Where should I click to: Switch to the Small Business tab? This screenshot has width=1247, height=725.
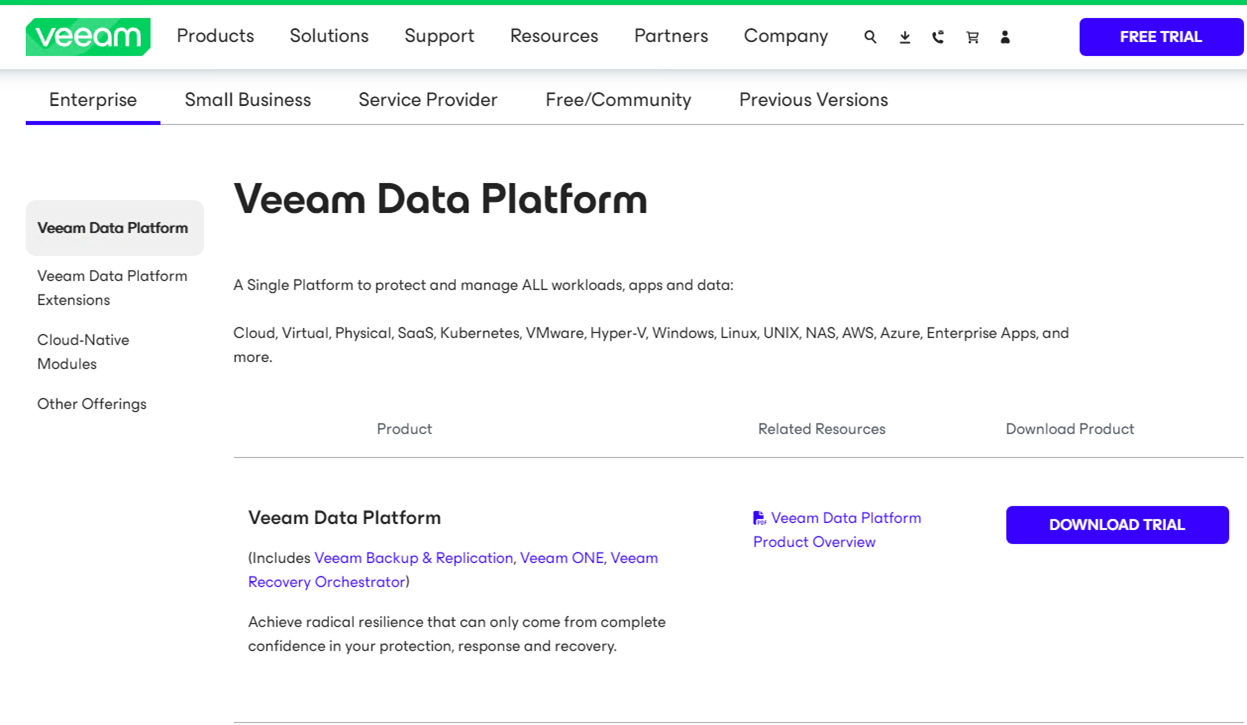click(248, 100)
